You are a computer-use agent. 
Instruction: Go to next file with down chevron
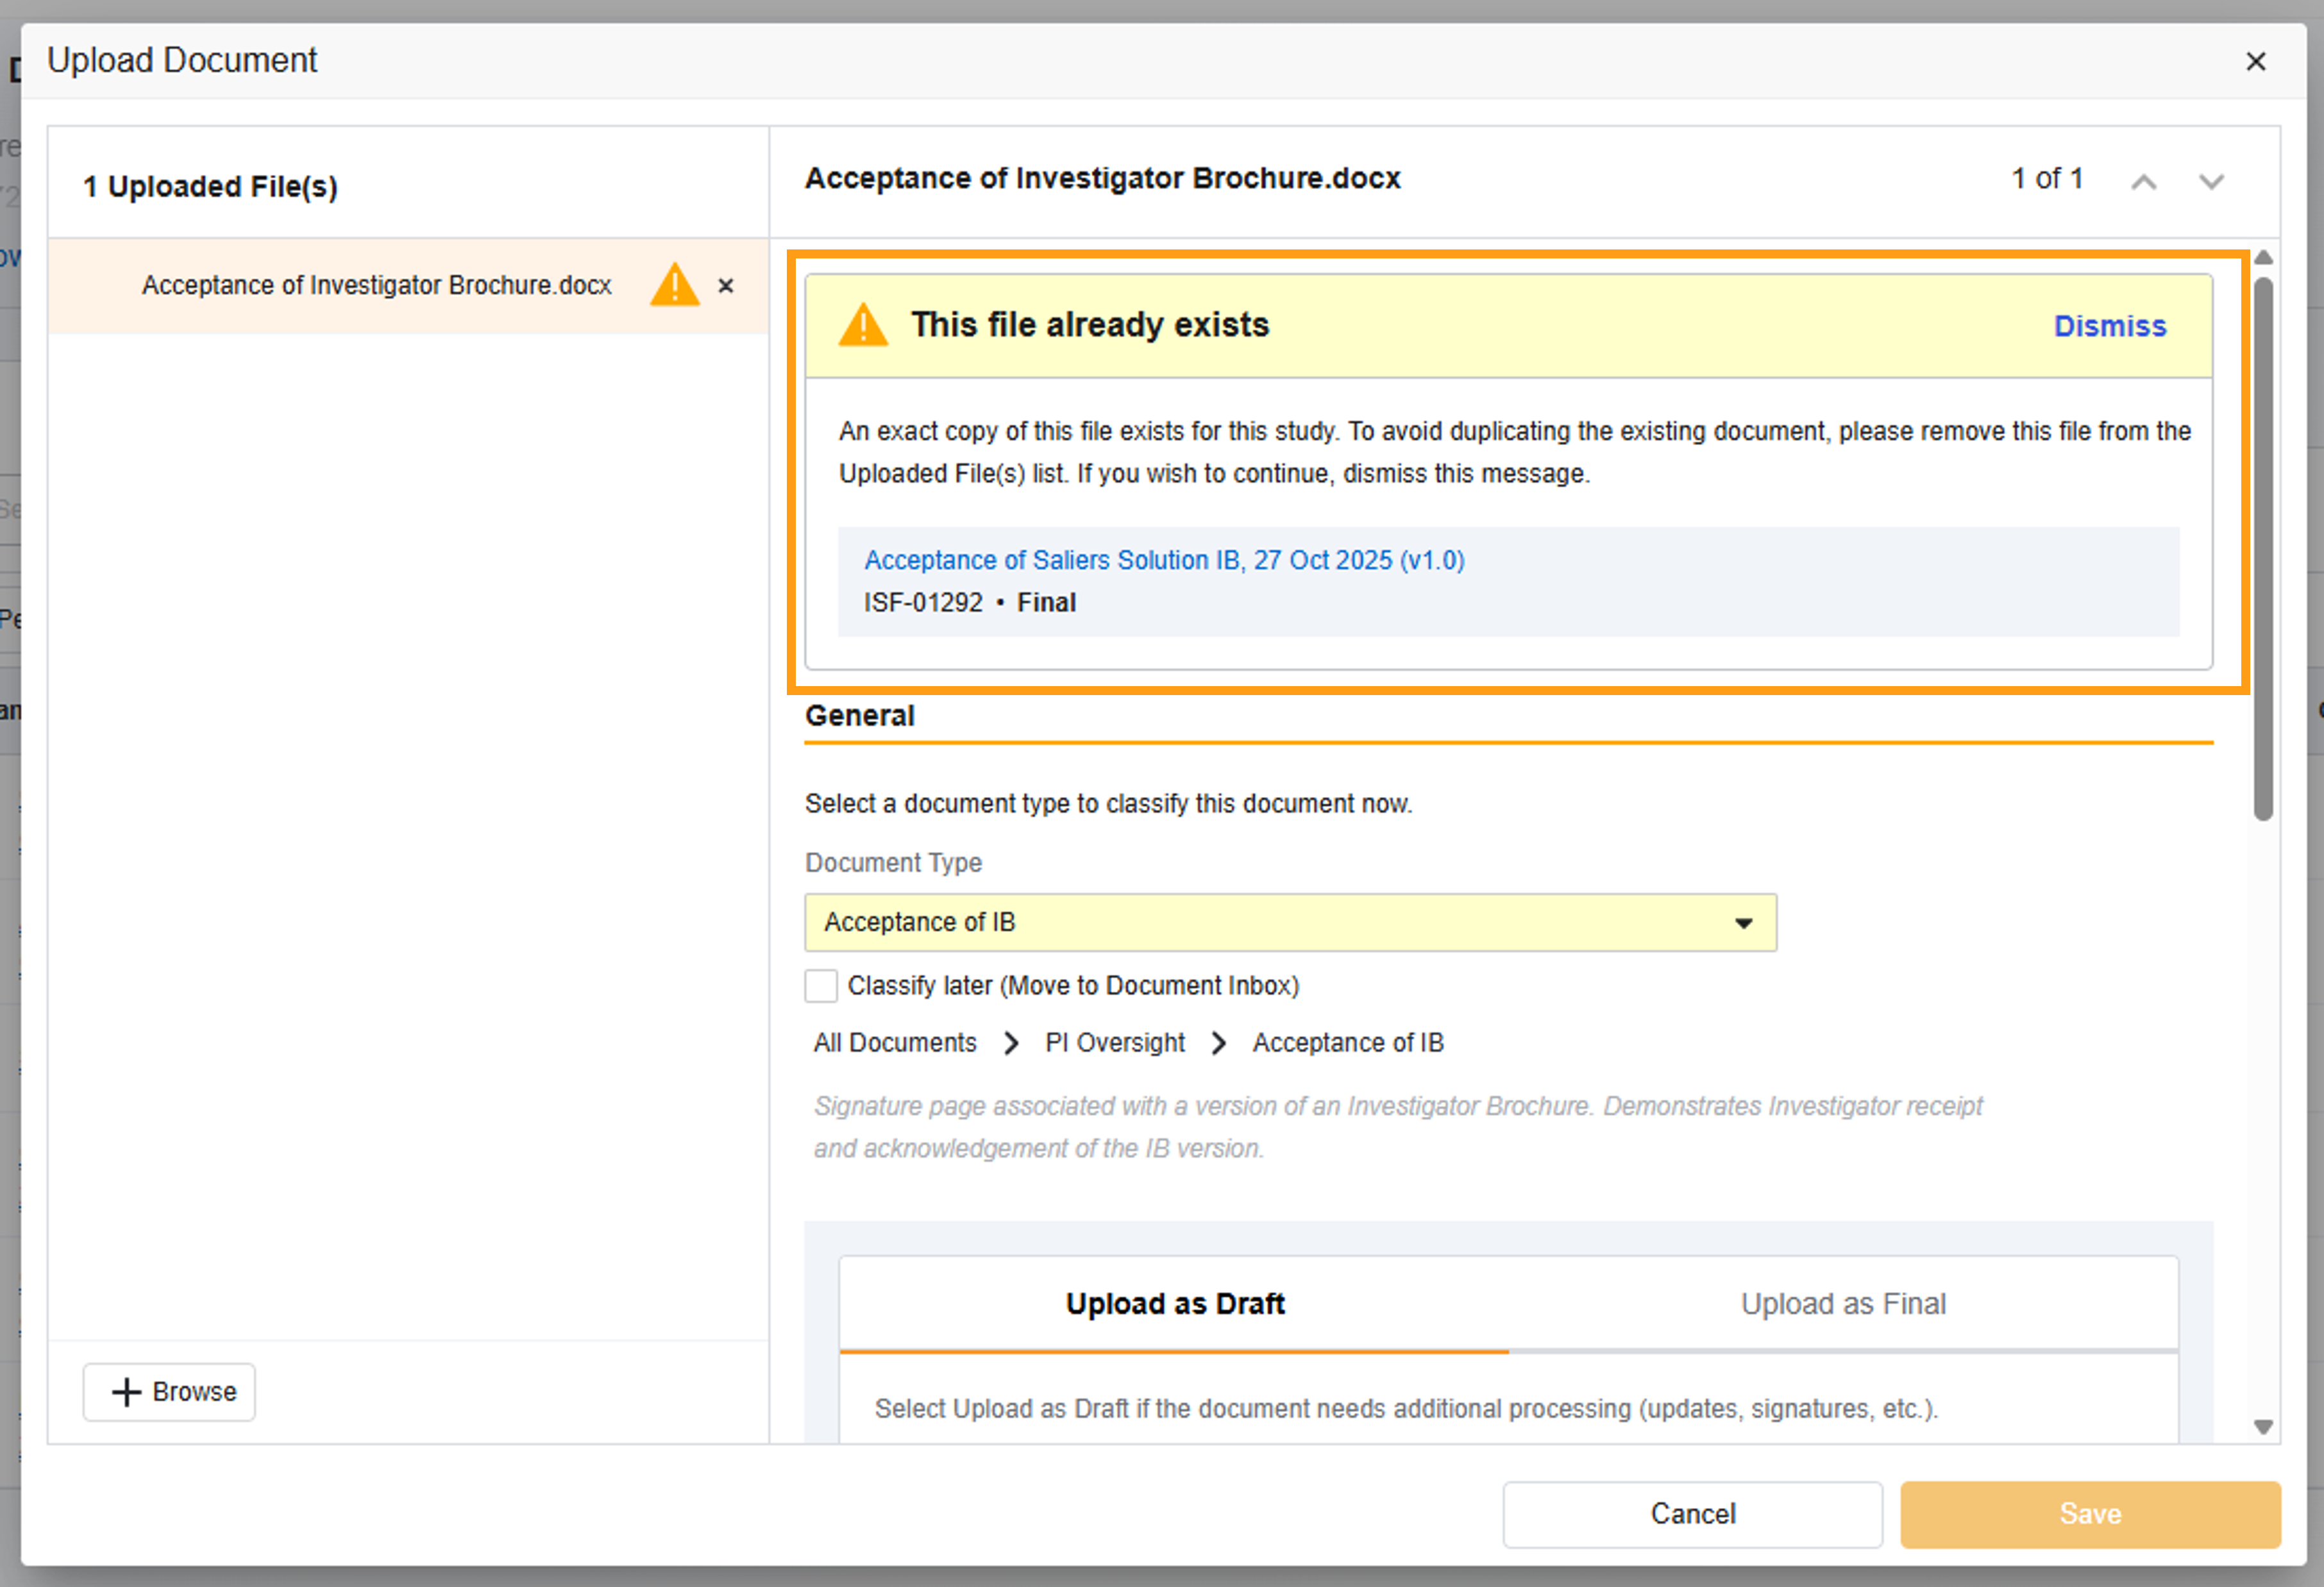coord(2211,182)
